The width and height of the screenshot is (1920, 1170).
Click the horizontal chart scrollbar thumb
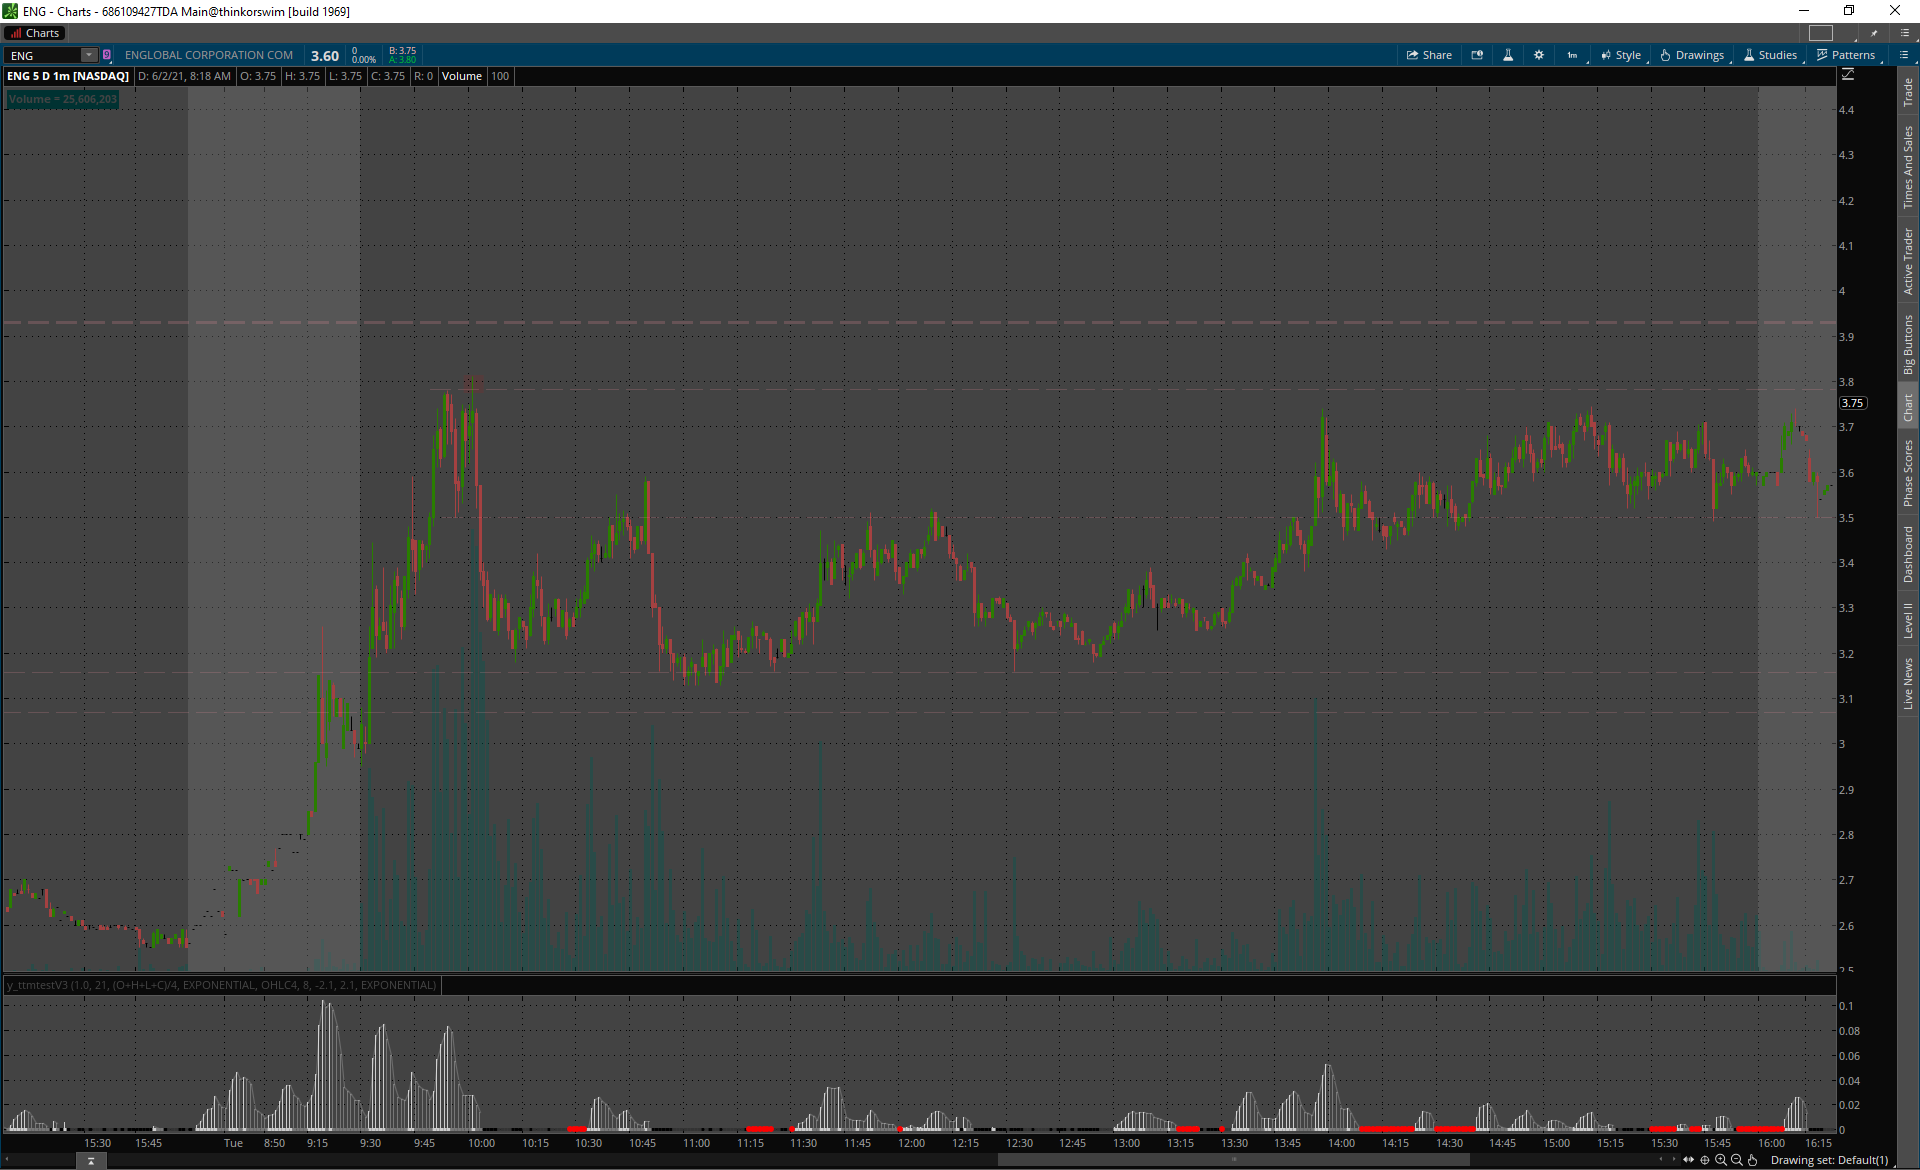click(x=1233, y=1160)
